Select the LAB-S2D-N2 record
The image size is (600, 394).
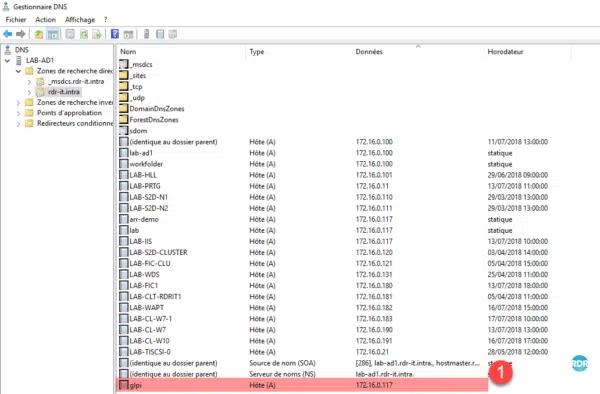[148, 208]
